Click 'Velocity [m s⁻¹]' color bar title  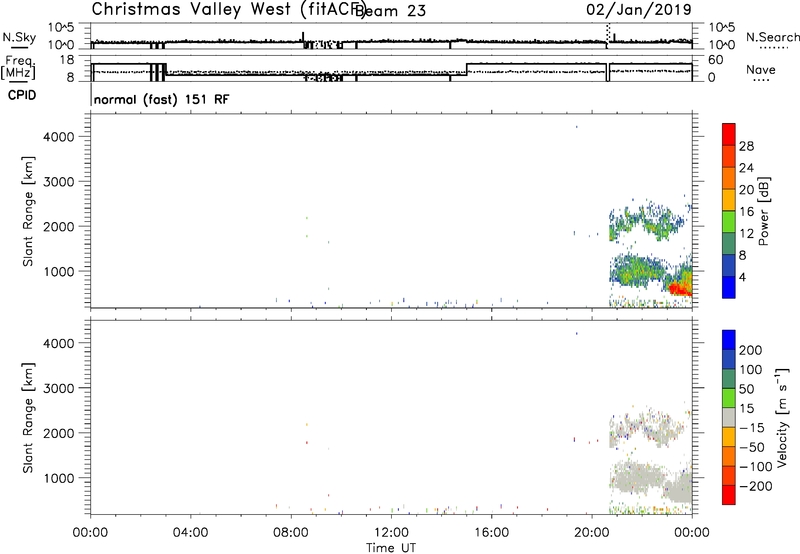tap(782, 418)
